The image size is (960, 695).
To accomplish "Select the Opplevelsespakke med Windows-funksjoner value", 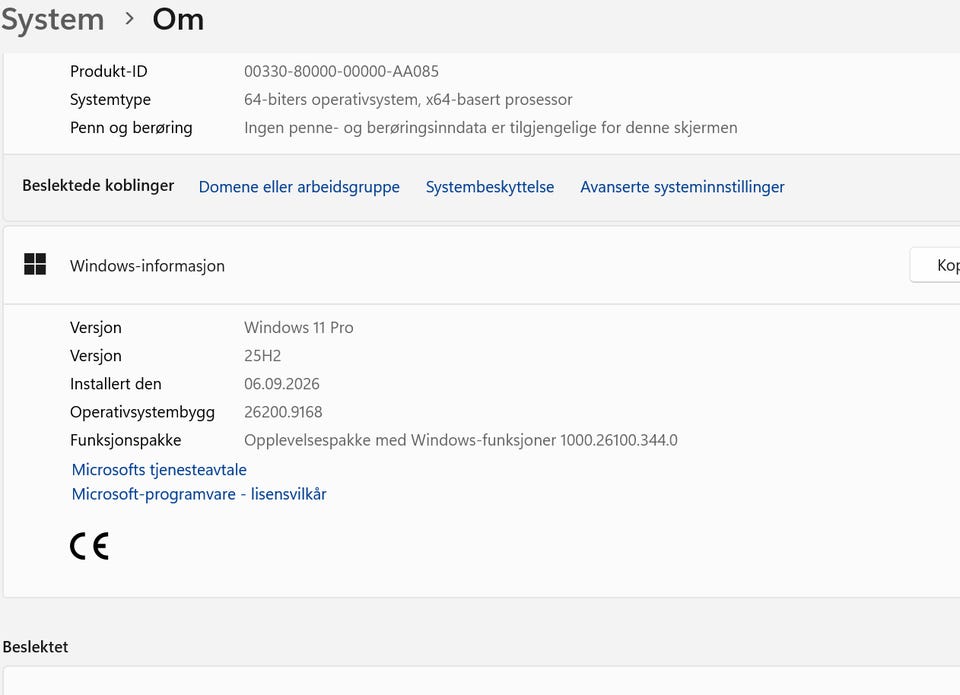I will [461, 441].
